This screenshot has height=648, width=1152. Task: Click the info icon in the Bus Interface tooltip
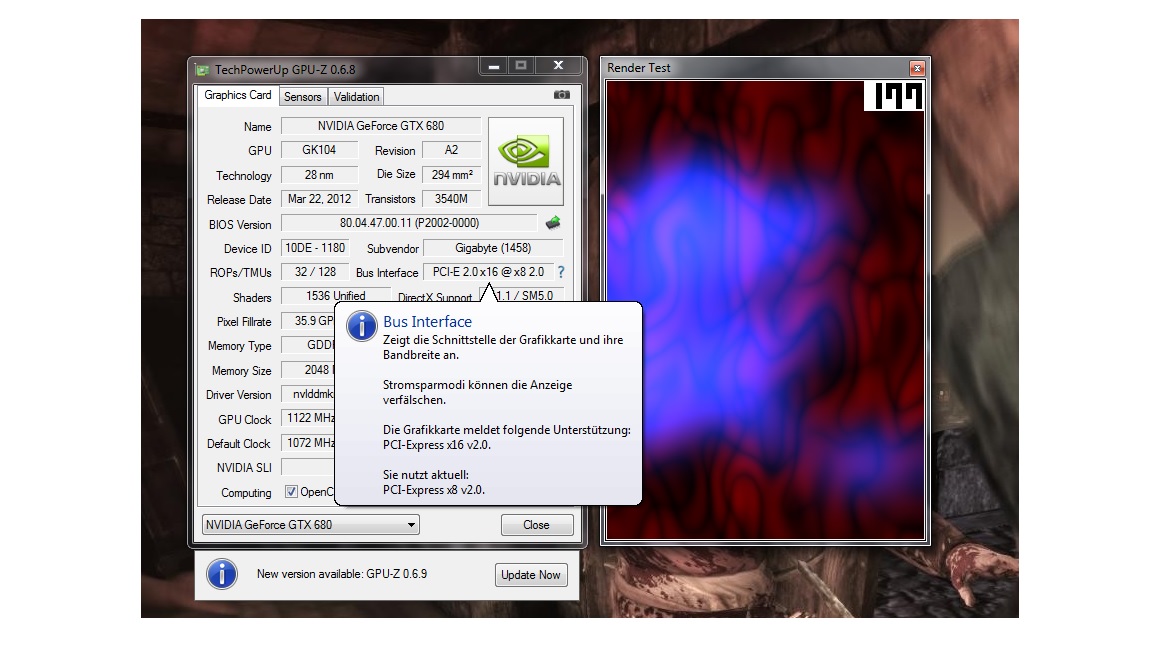point(361,325)
